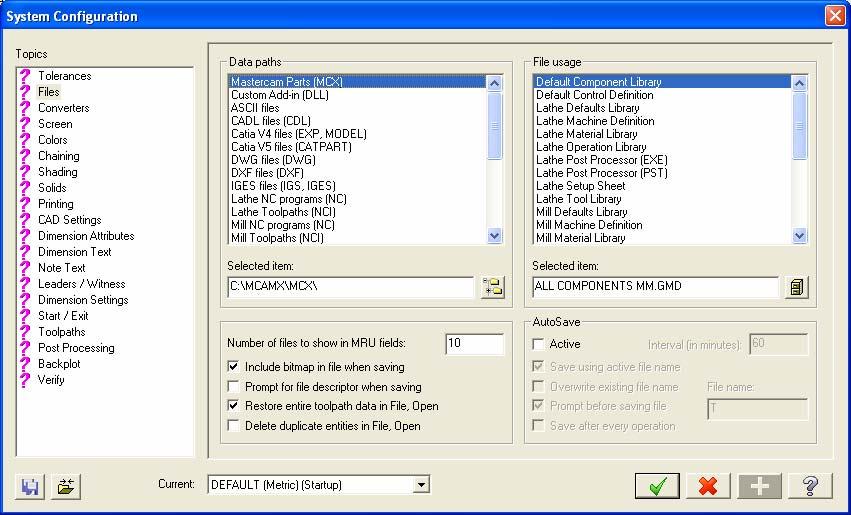
Task: Enable the AutoSave Active checkbox
Action: (x=538, y=344)
